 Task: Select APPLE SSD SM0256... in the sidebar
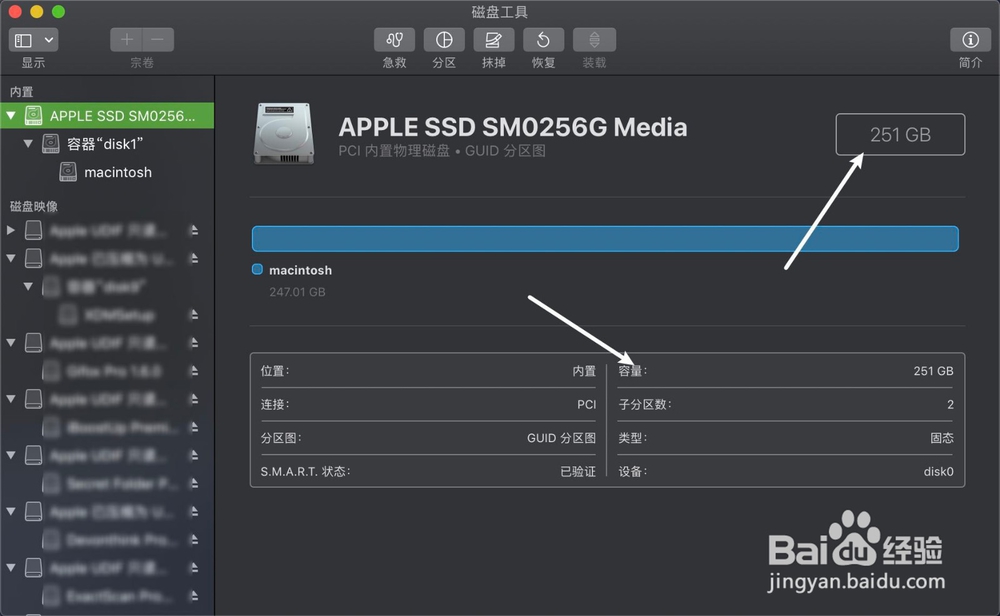click(x=107, y=116)
